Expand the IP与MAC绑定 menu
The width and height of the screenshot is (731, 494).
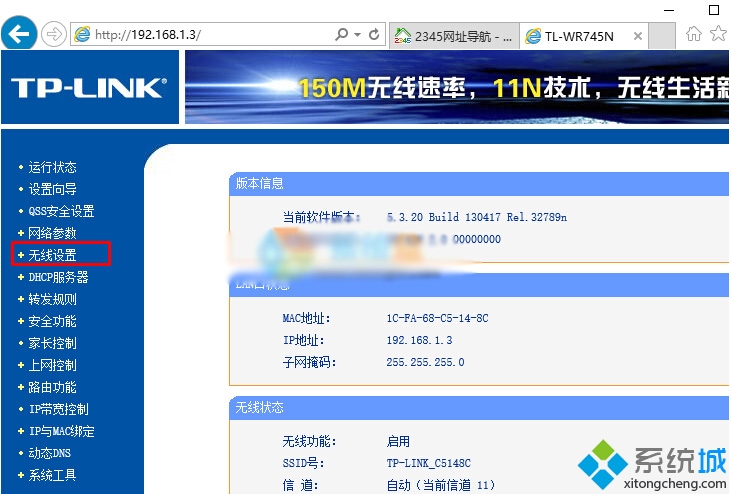[62, 431]
